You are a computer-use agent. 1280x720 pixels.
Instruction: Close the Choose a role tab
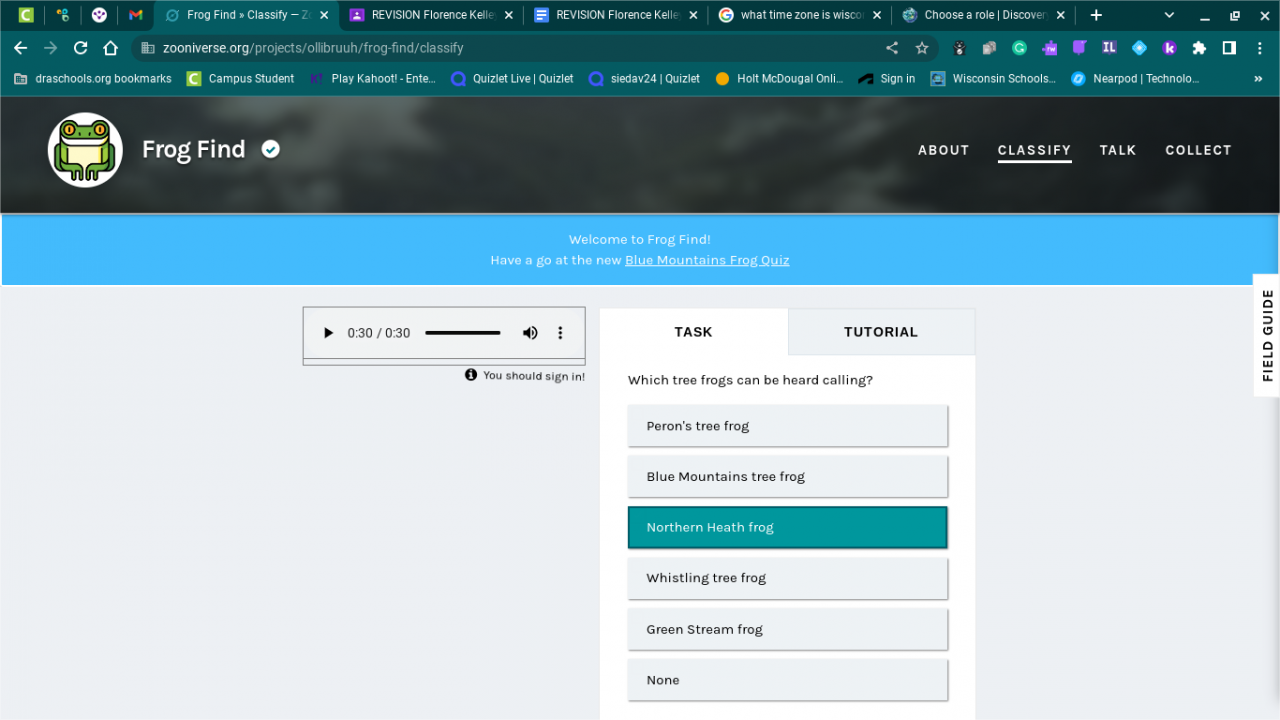point(1061,15)
